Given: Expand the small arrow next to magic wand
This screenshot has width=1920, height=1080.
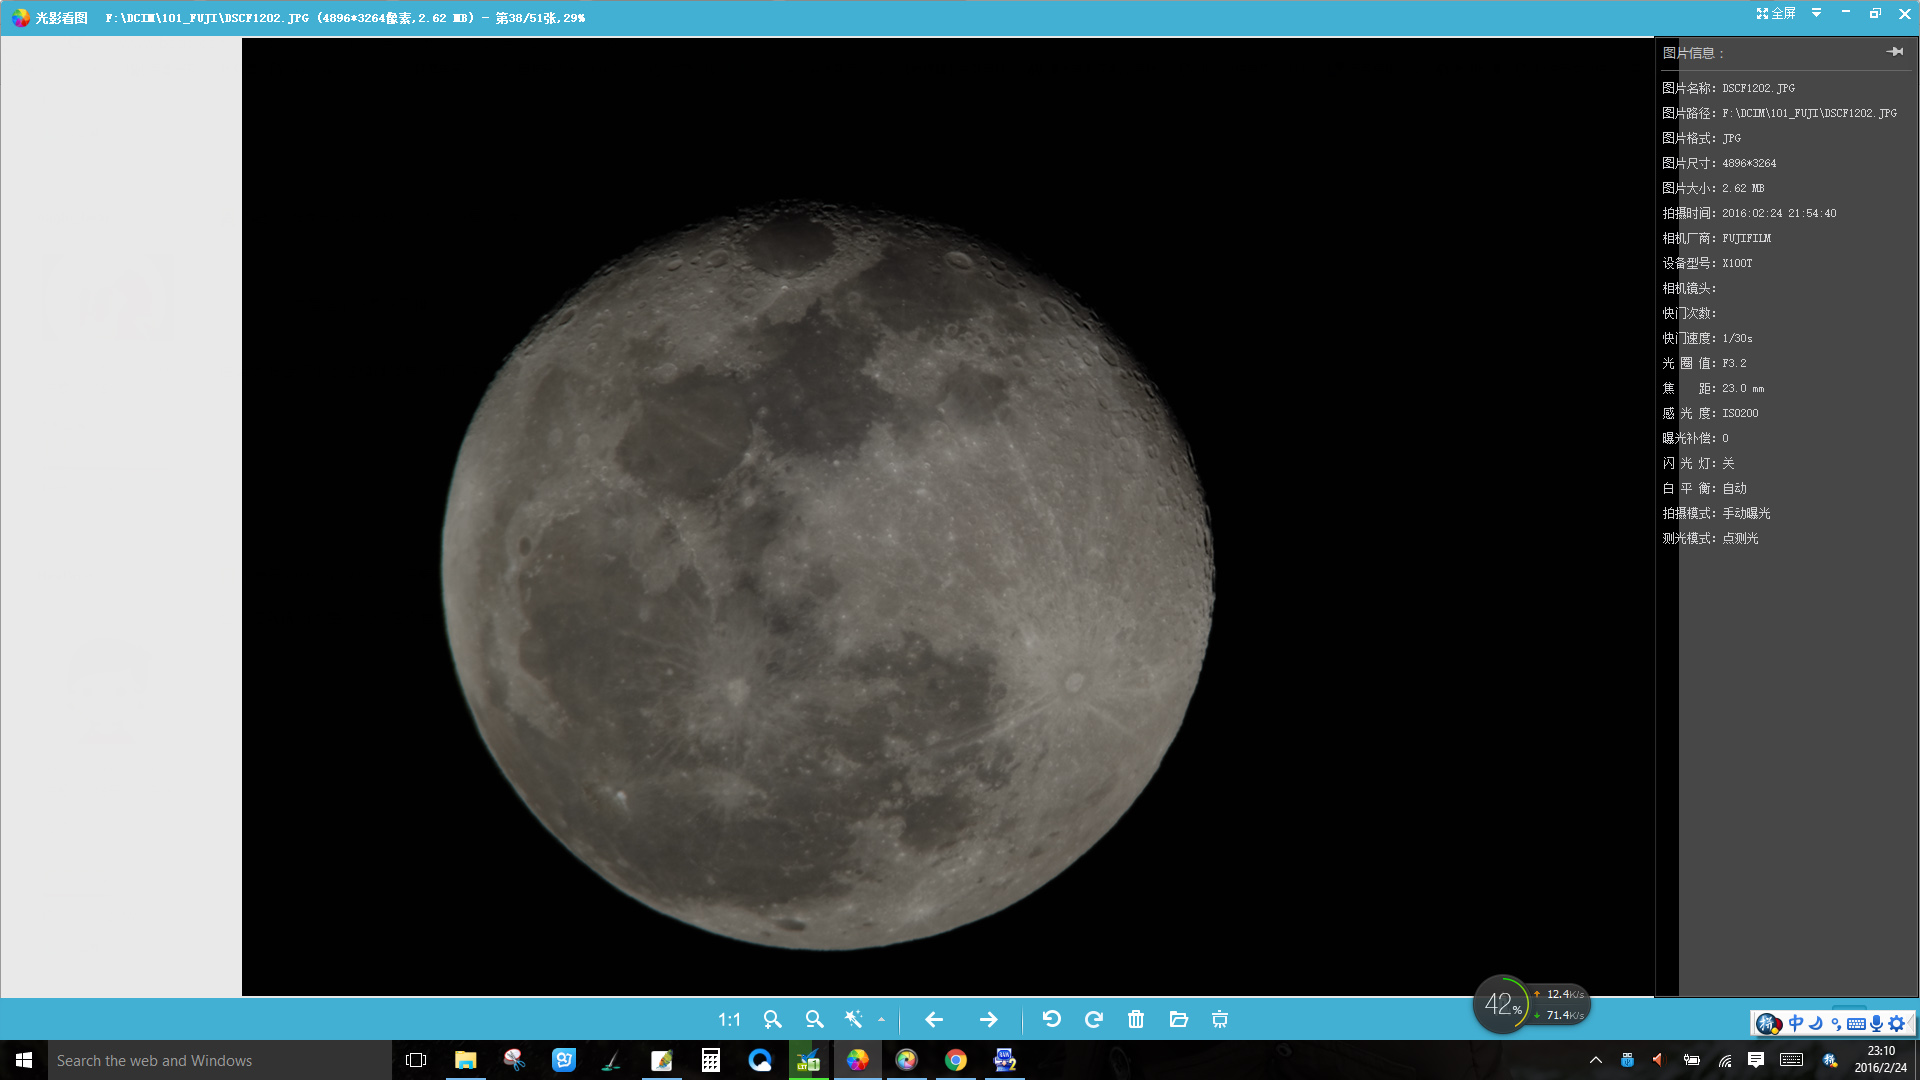Looking at the screenshot, I should [x=881, y=1020].
